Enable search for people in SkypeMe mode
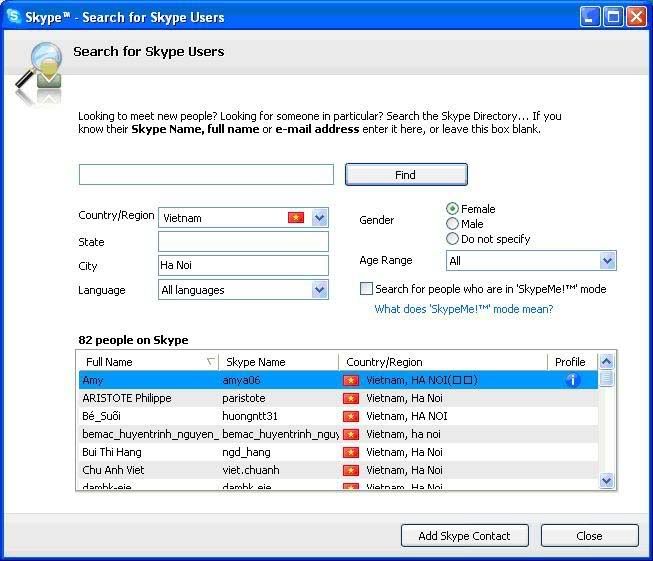Screen dimensions: 653x561 point(366,289)
